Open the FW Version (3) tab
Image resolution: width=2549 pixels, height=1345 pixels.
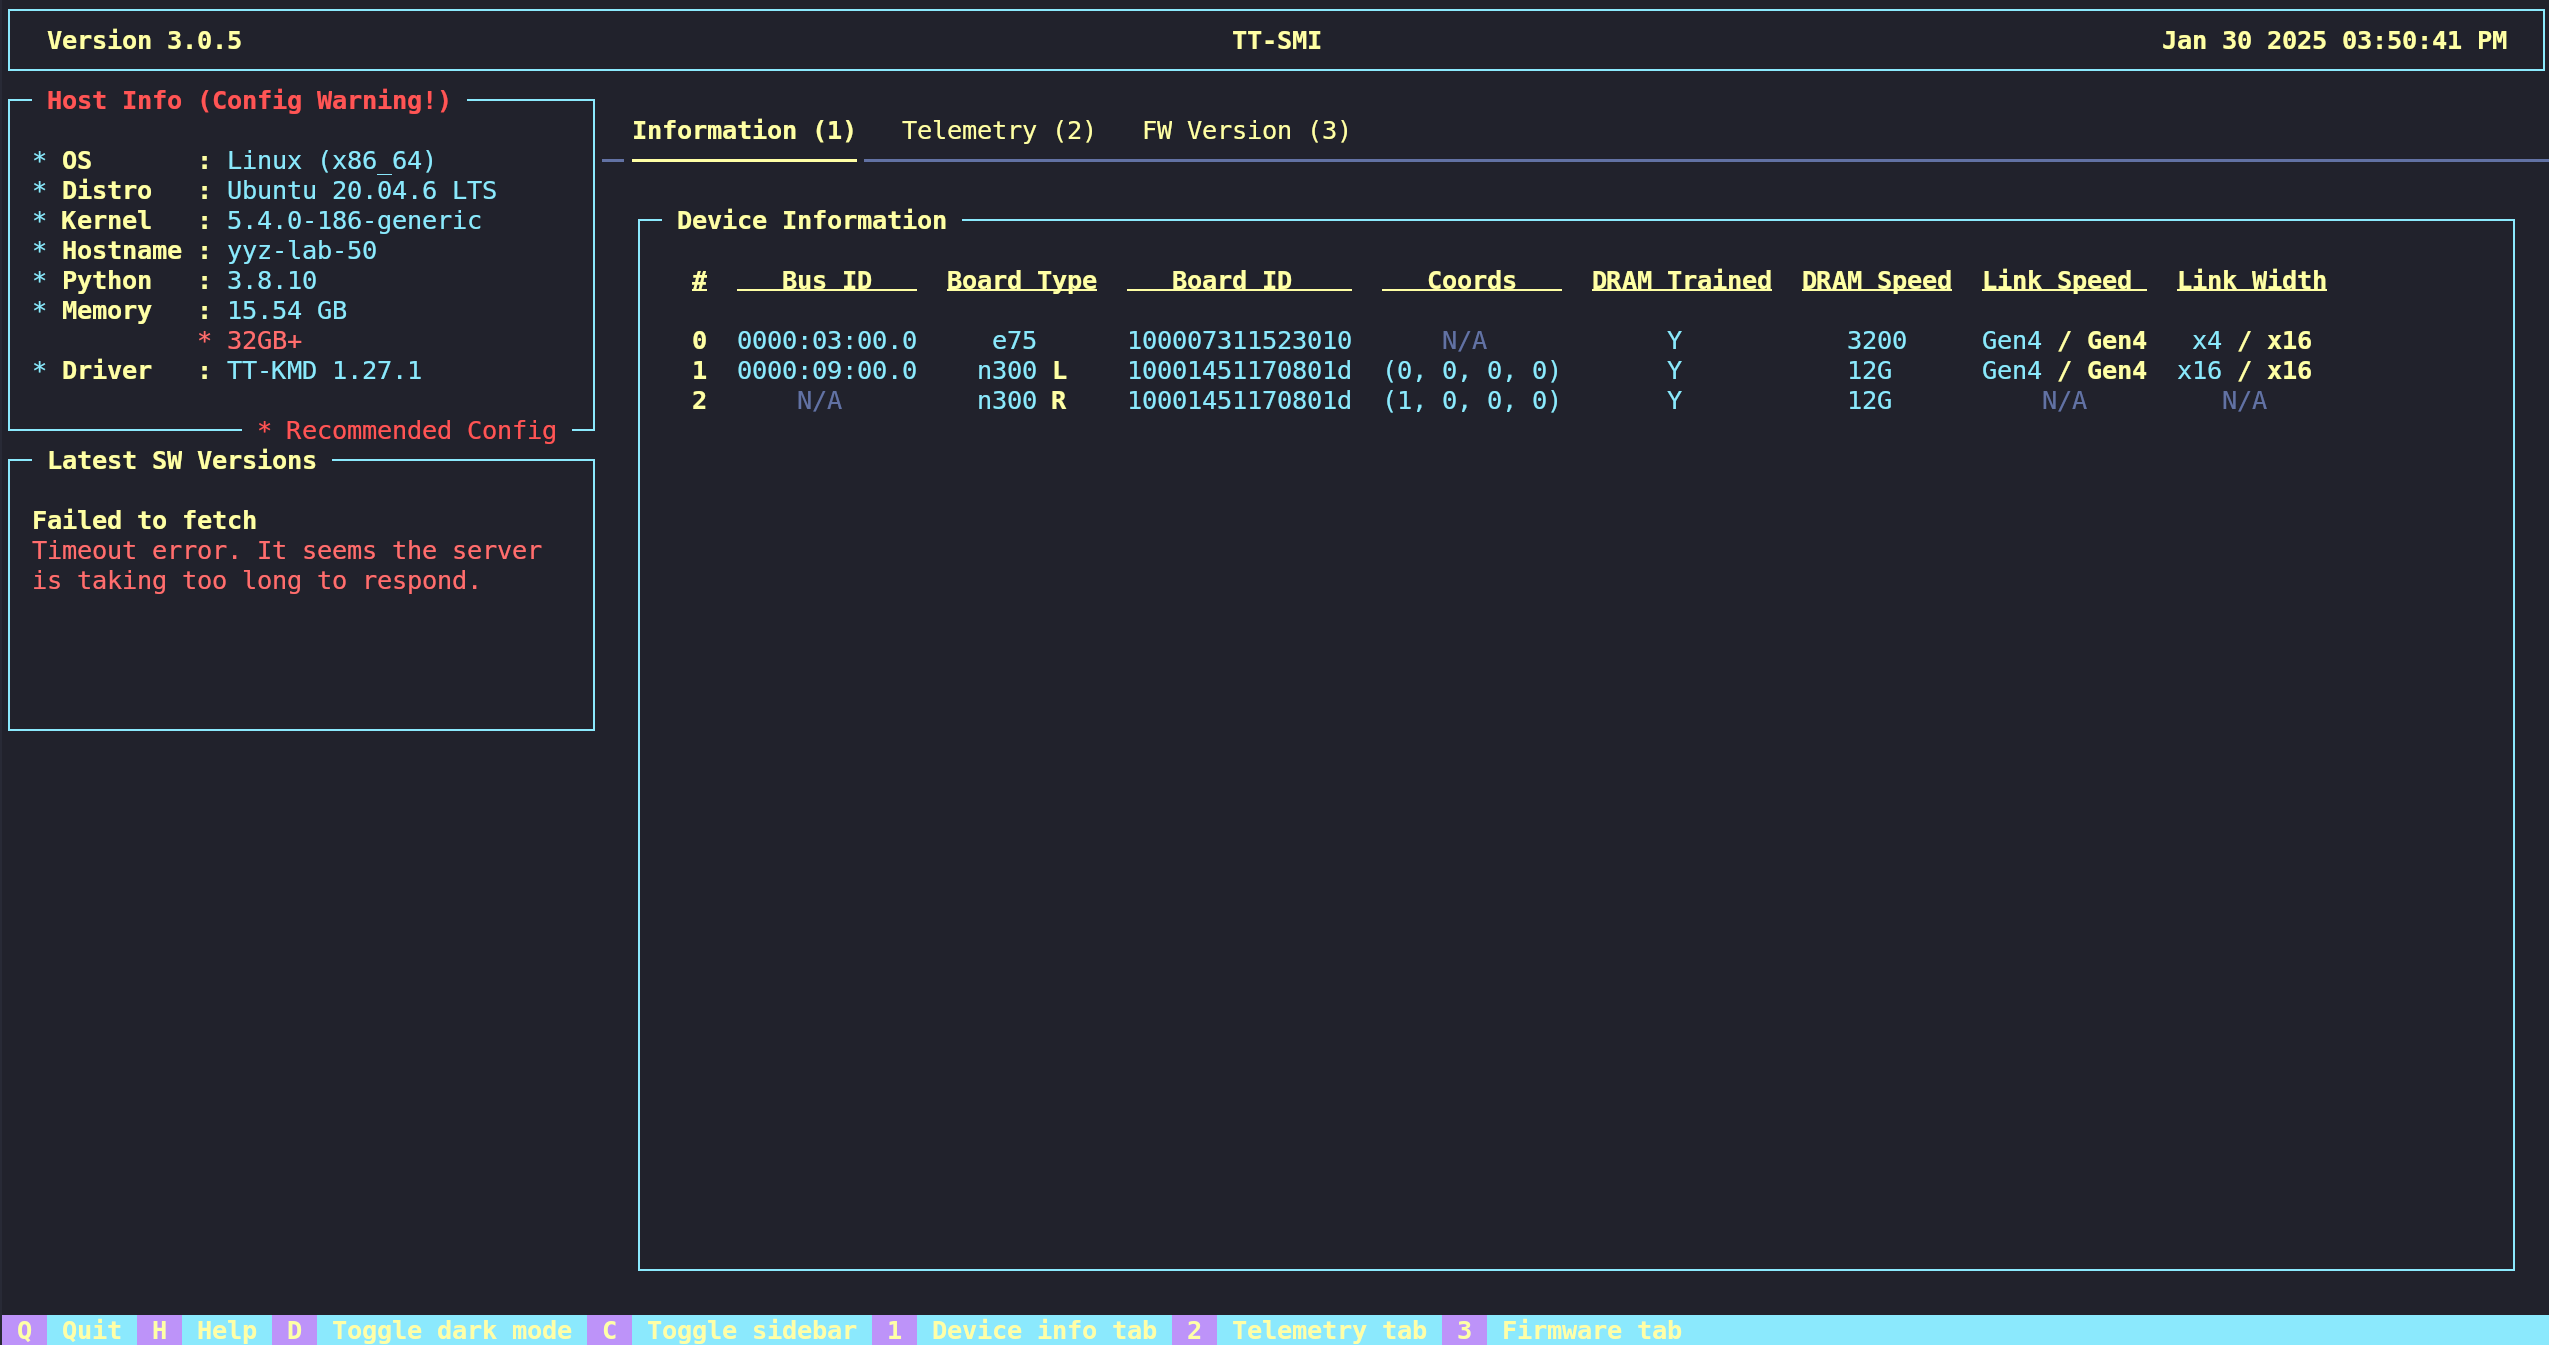(x=1246, y=131)
